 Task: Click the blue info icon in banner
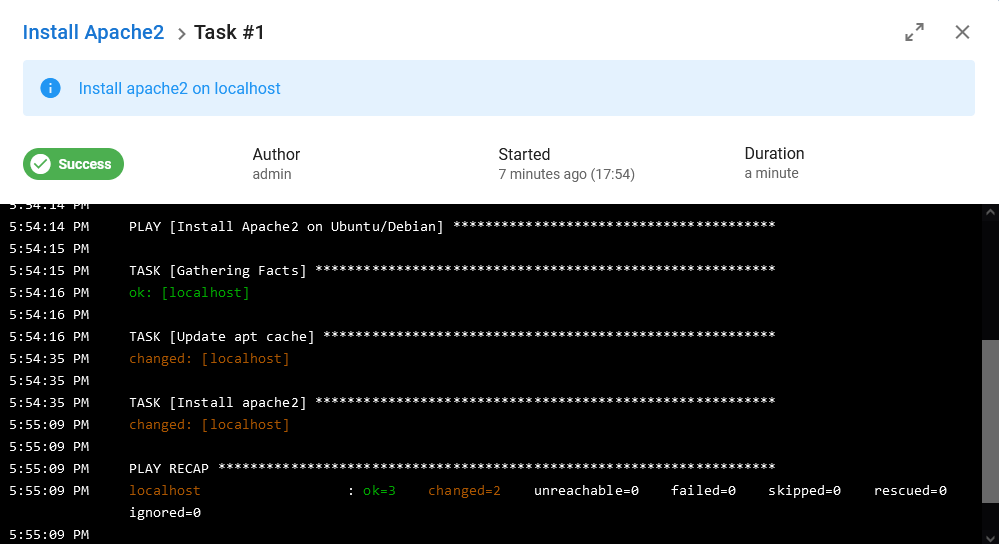pos(50,88)
